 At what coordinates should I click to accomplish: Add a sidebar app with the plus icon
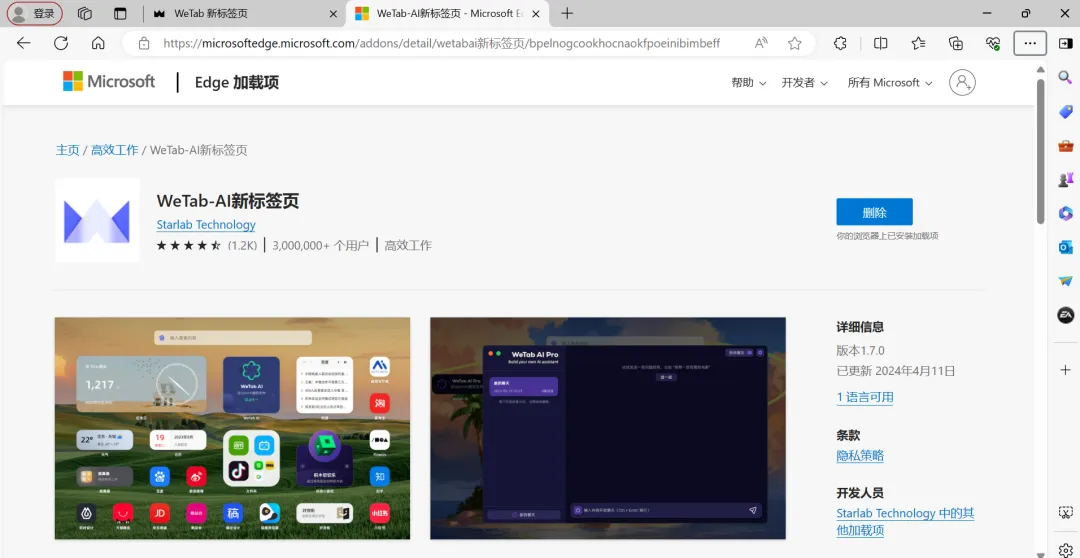coord(1066,370)
